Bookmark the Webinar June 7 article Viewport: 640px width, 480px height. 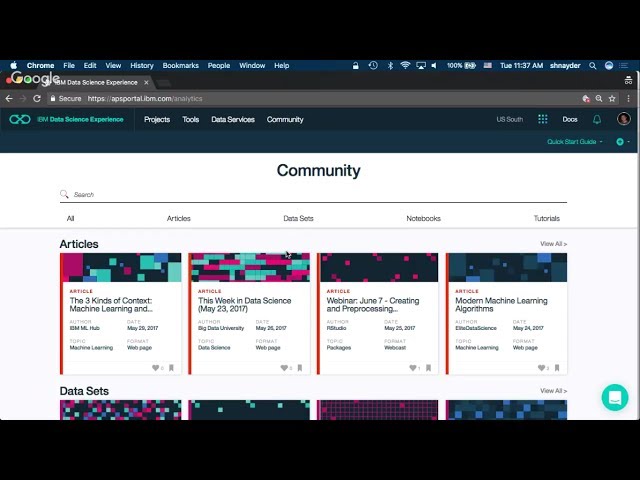click(429, 368)
